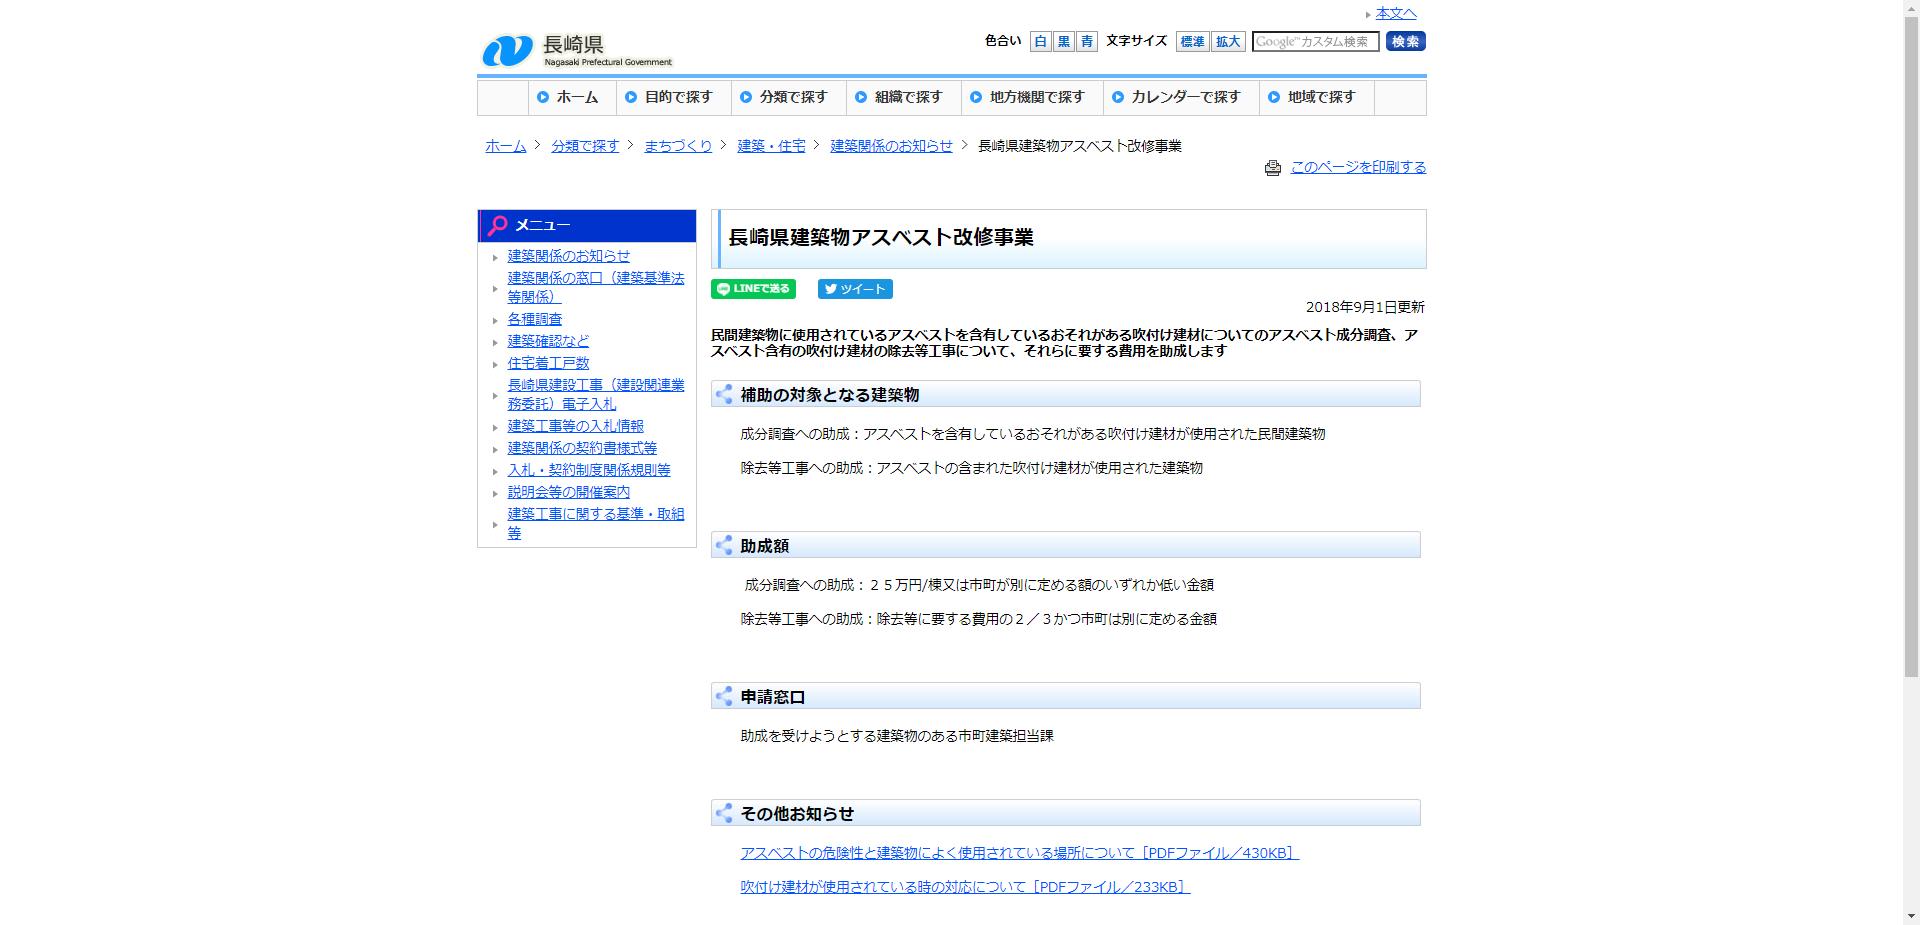Select 分類で探す in the top navigation

pyautogui.click(x=789, y=97)
